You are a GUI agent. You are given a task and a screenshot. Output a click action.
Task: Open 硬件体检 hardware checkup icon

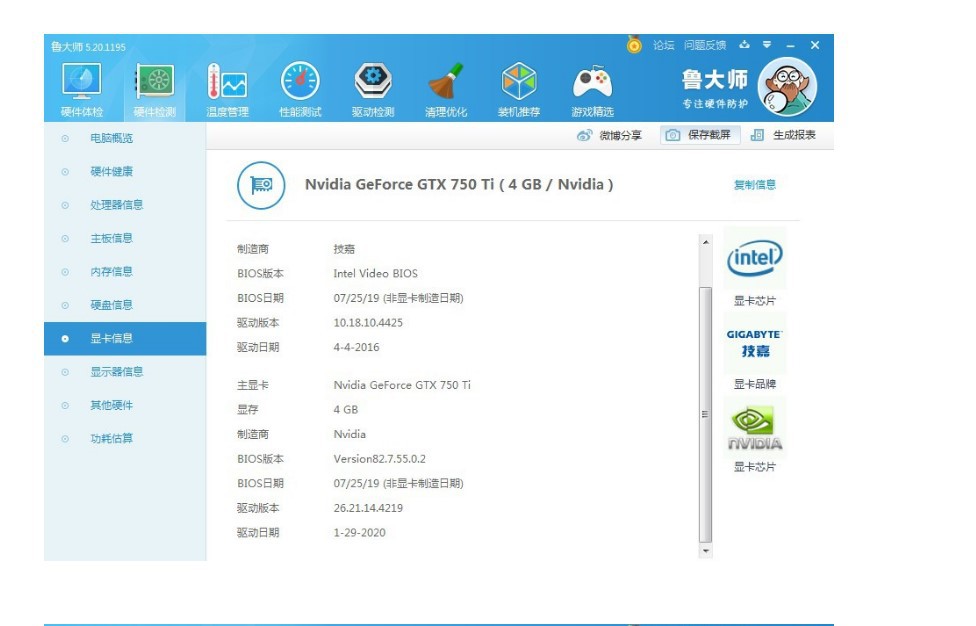(x=82, y=90)
